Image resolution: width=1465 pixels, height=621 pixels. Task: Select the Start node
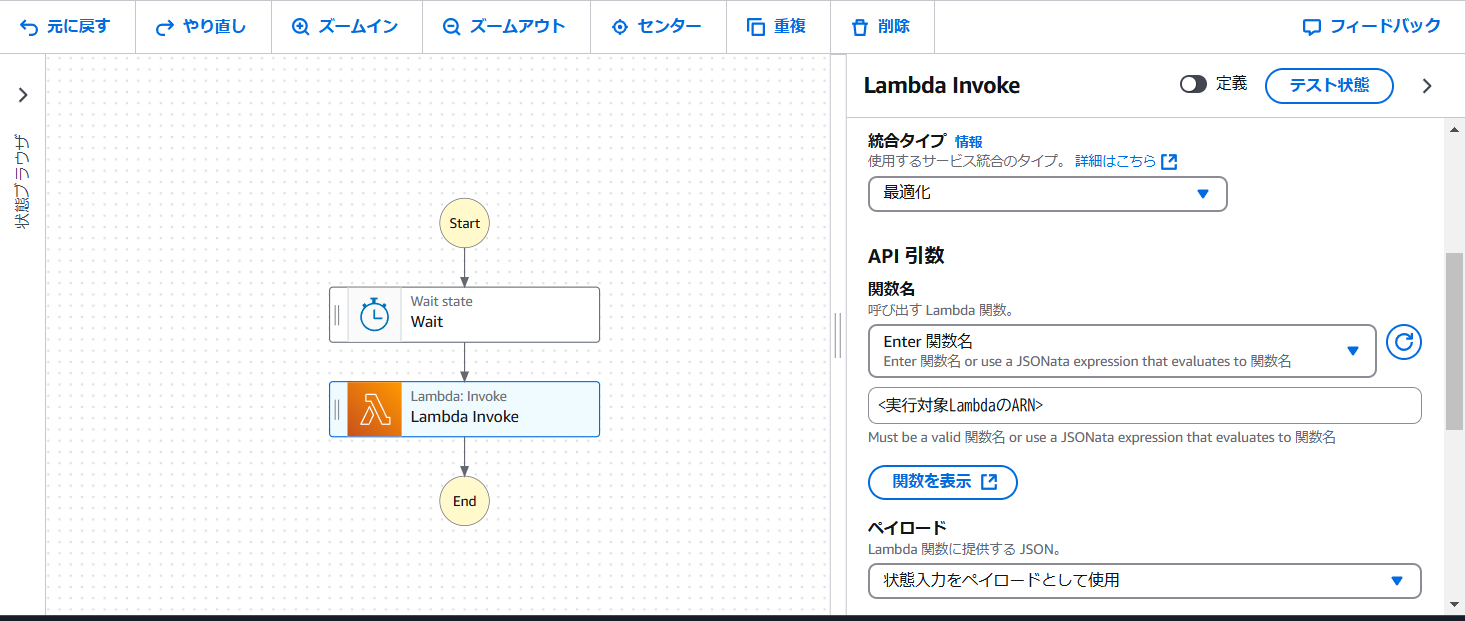tap(465, 223)
